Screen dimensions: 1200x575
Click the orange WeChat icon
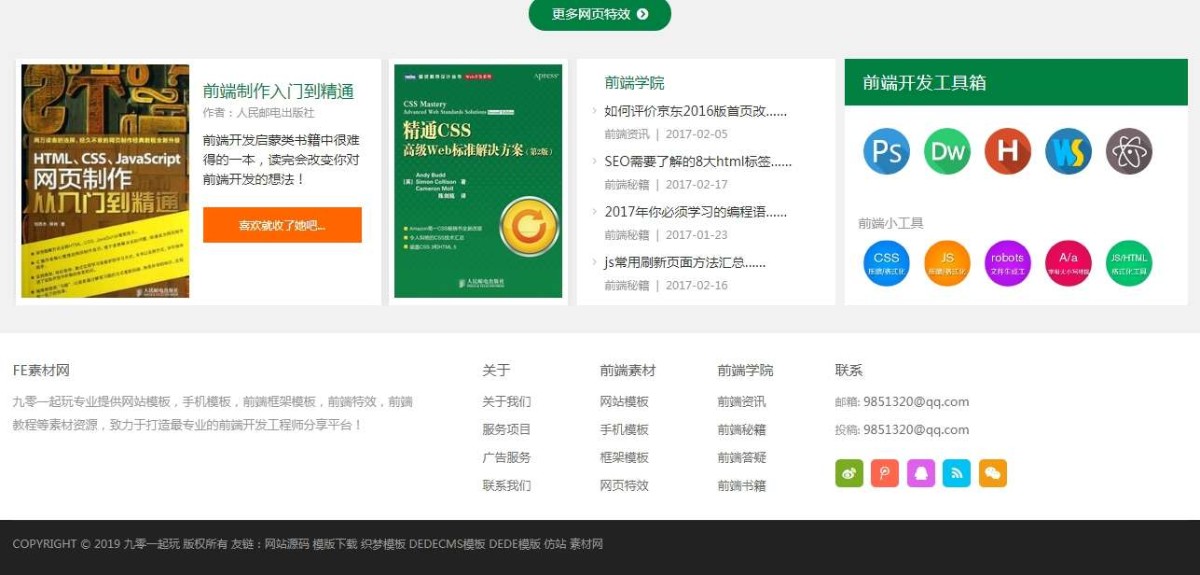point(992,473)
